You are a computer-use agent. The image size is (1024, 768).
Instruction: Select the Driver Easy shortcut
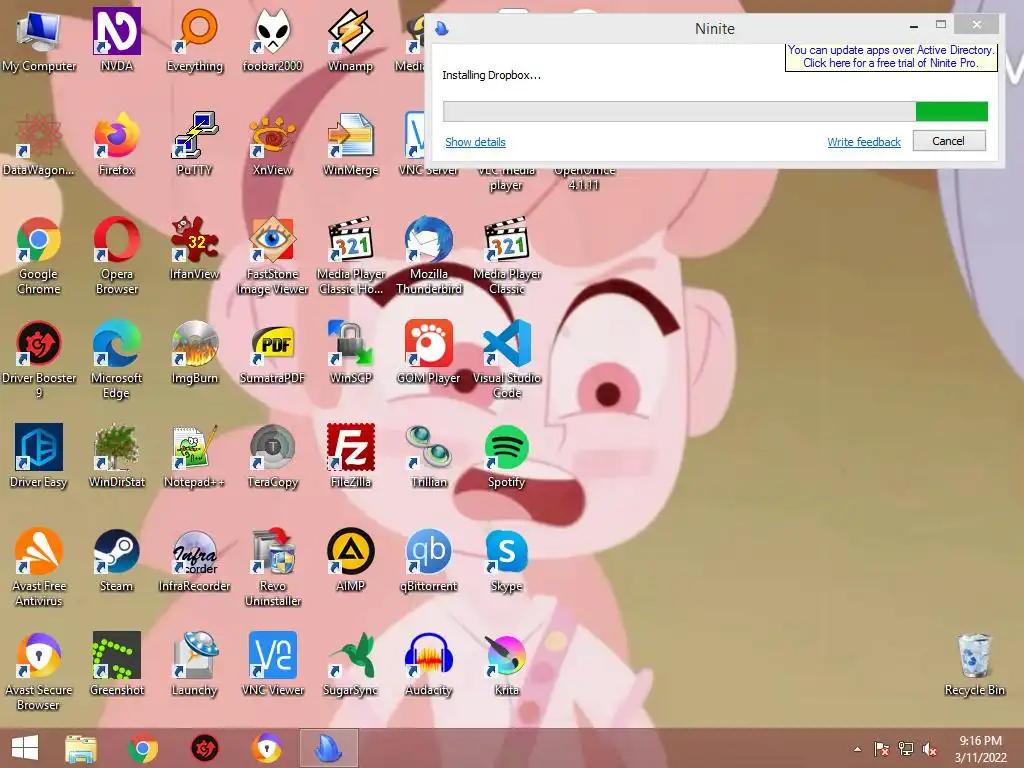pyautogui.click(x=39, y=455)
